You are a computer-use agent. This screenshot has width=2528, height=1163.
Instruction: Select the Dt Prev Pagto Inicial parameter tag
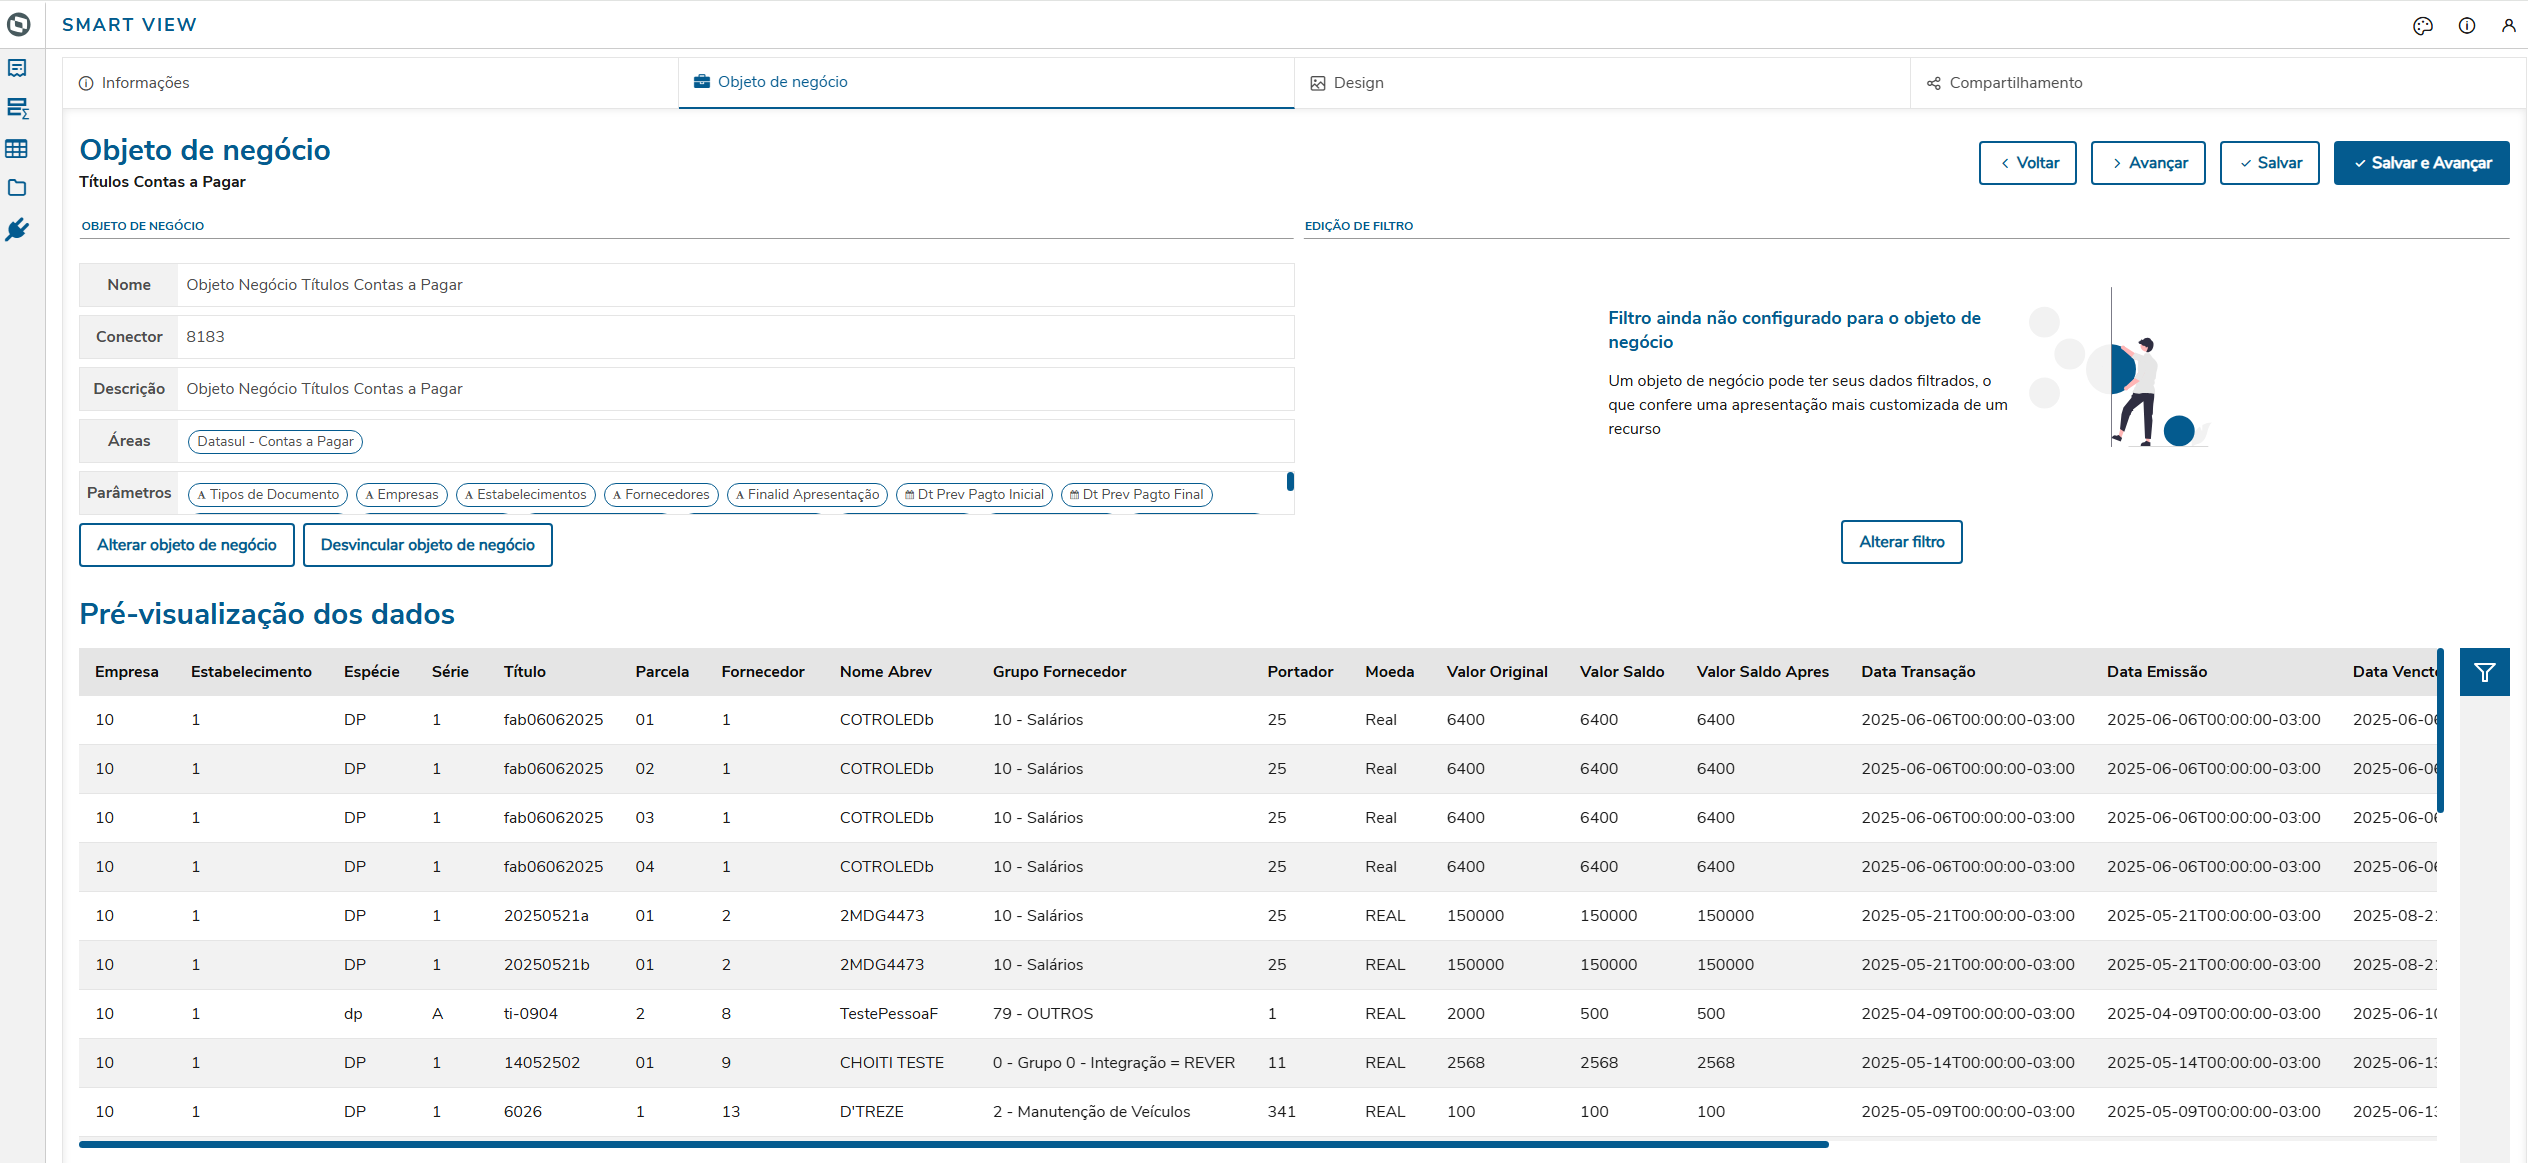(x=974, y=495)
